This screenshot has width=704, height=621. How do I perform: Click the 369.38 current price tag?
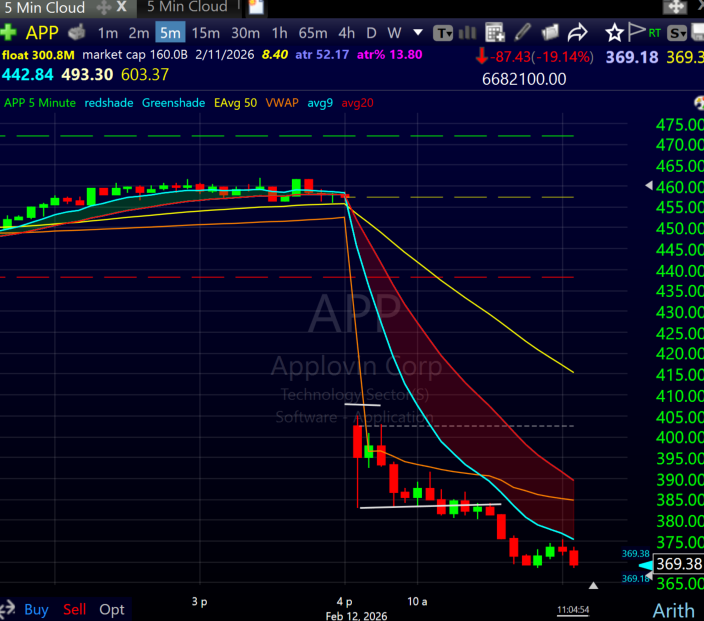(678, 564)
